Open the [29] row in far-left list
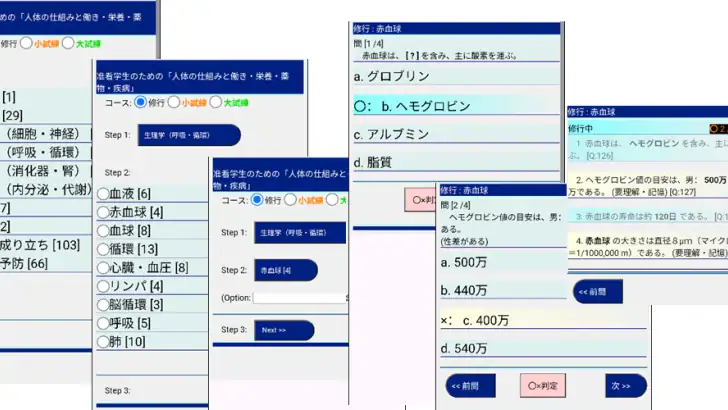This screenshot has width=728, height=410. (x=46, y=116)
